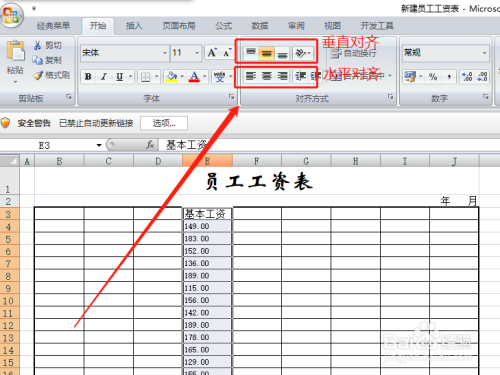Switch to the 插入 tab
The width and height of the screenshot is (500, 375).
coord(134,26)
